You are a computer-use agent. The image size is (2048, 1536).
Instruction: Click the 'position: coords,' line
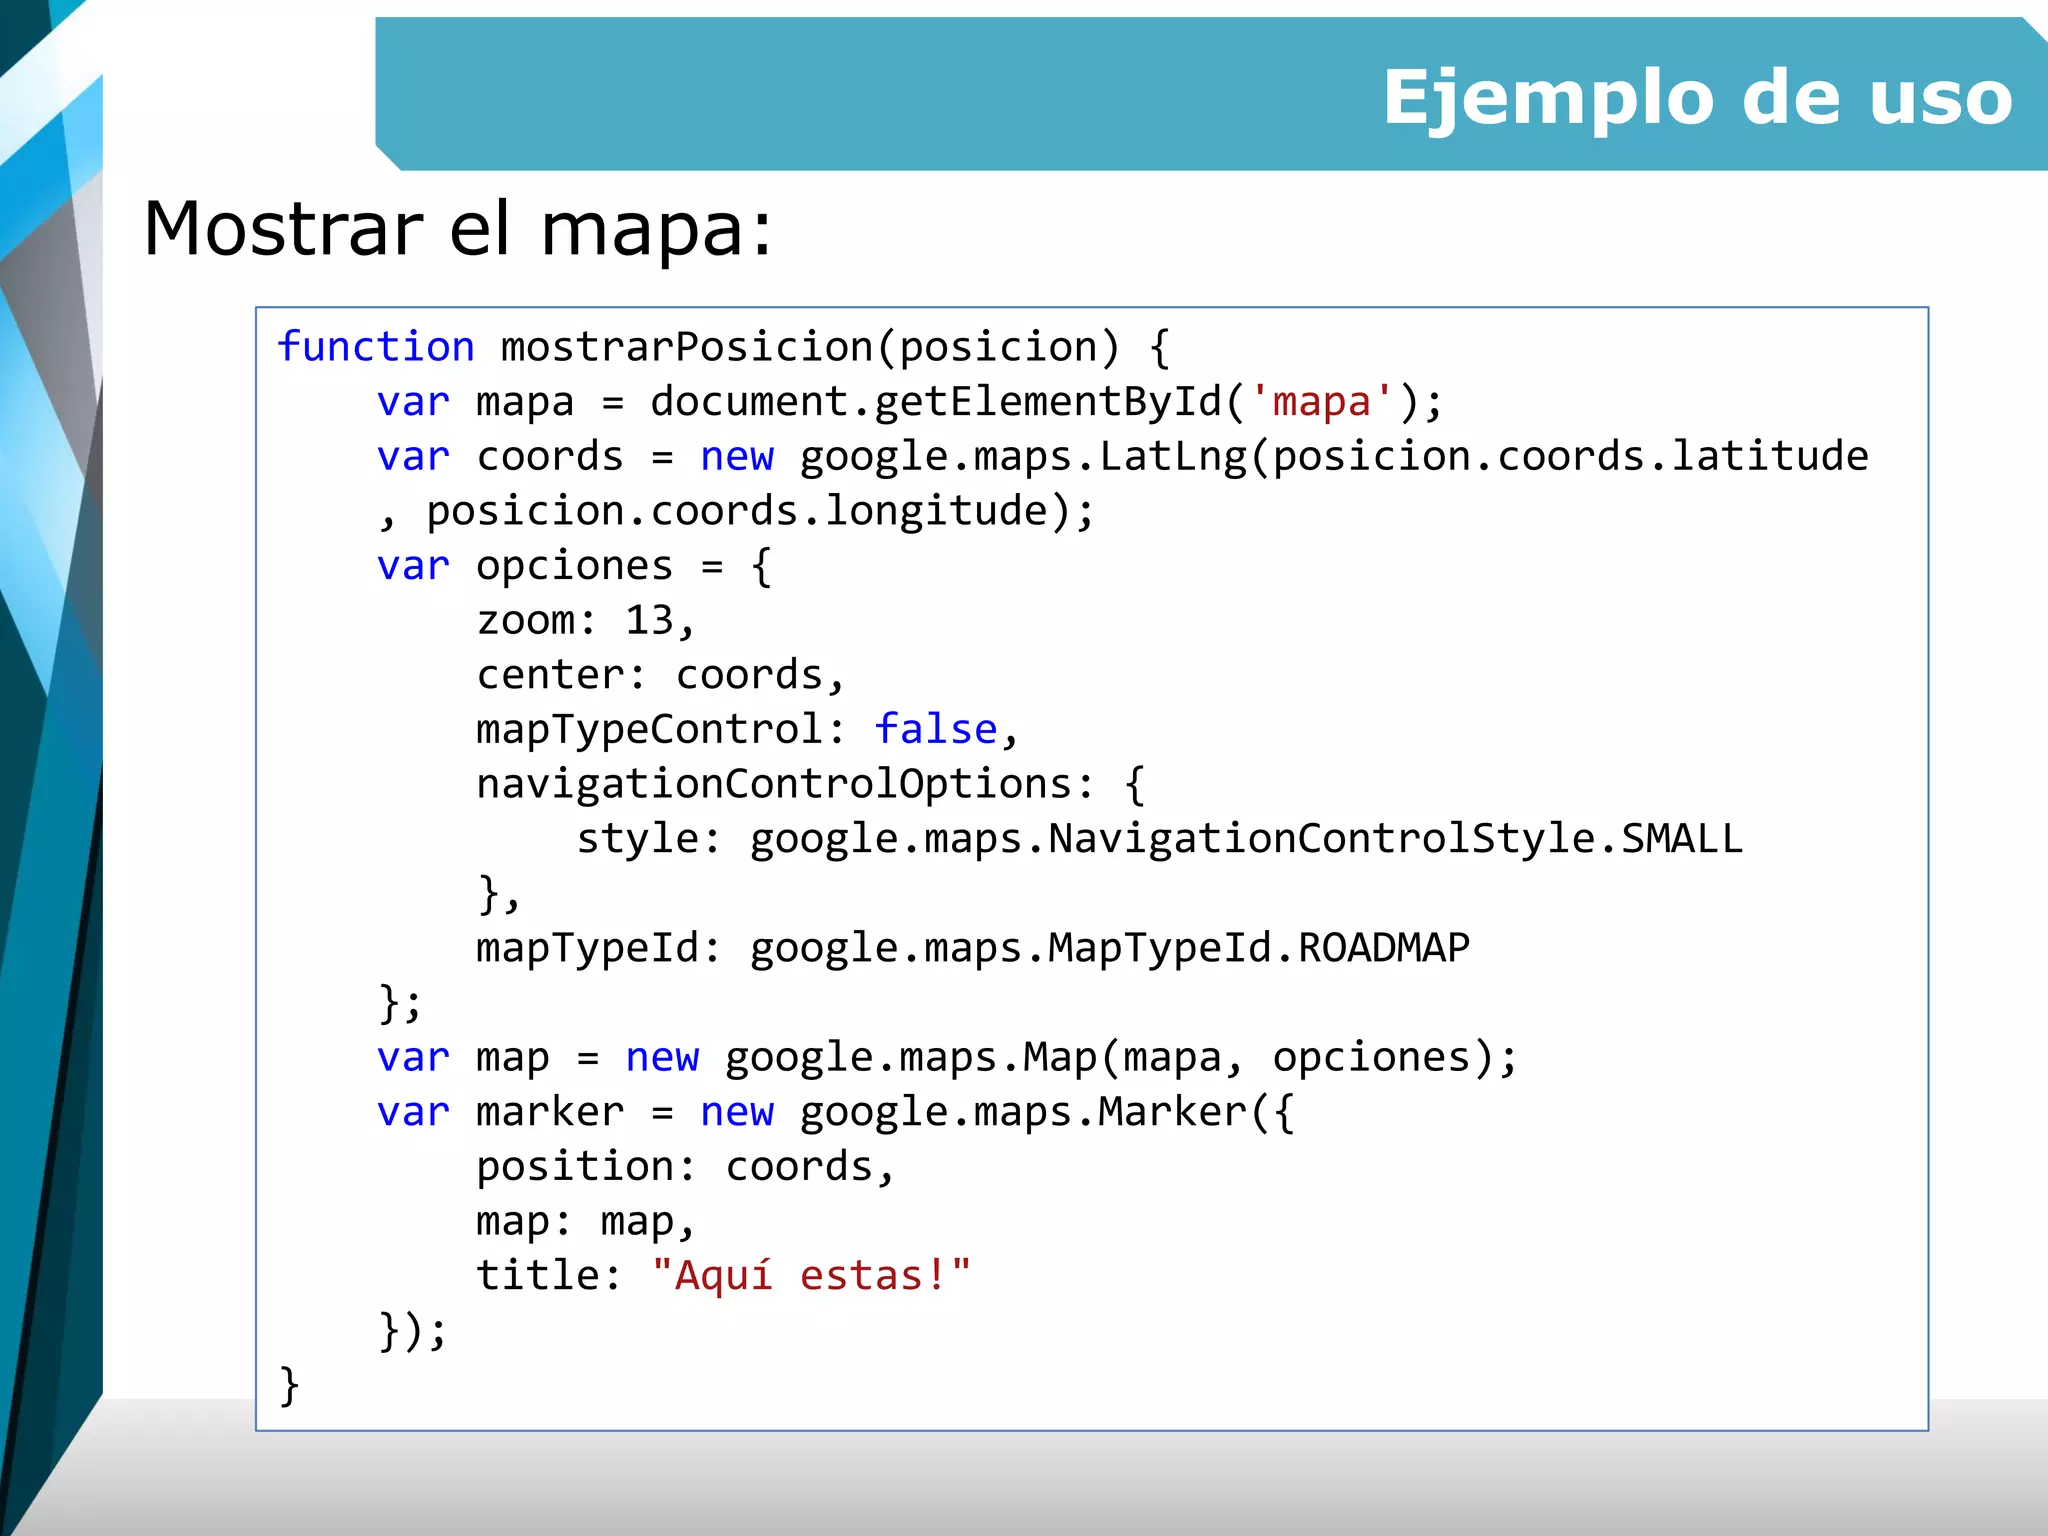pos(686,1167)
